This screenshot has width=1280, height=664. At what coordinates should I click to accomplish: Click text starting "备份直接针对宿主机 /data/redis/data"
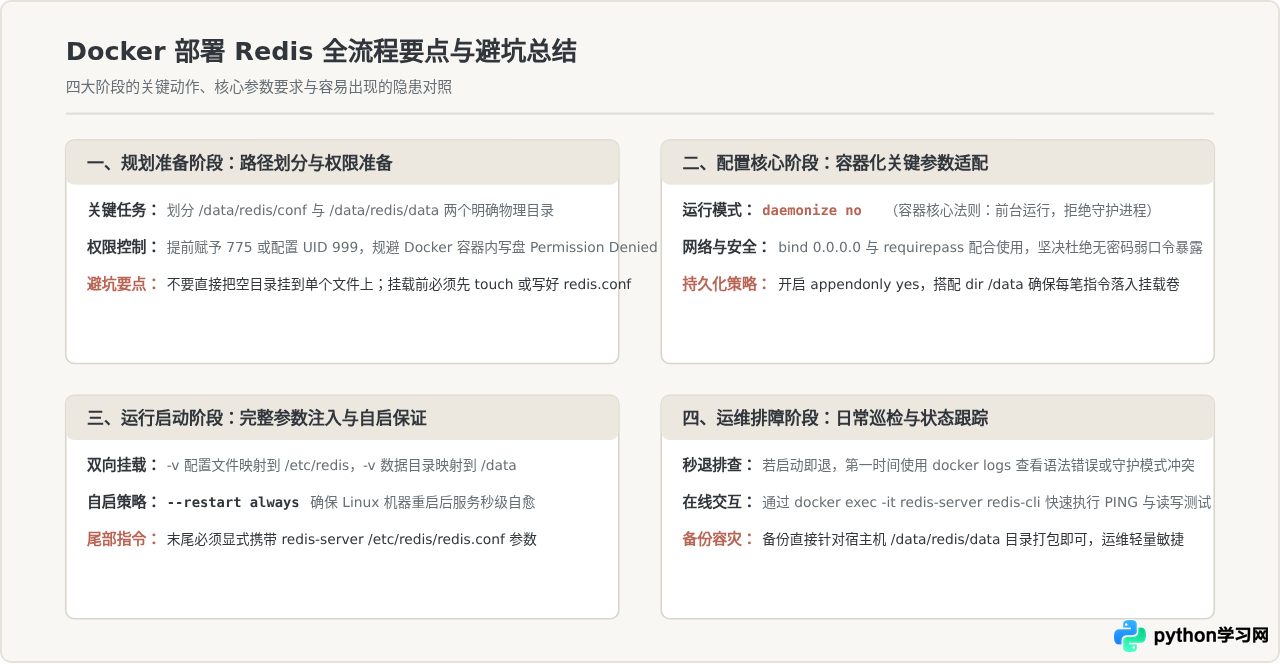(973, 539)
